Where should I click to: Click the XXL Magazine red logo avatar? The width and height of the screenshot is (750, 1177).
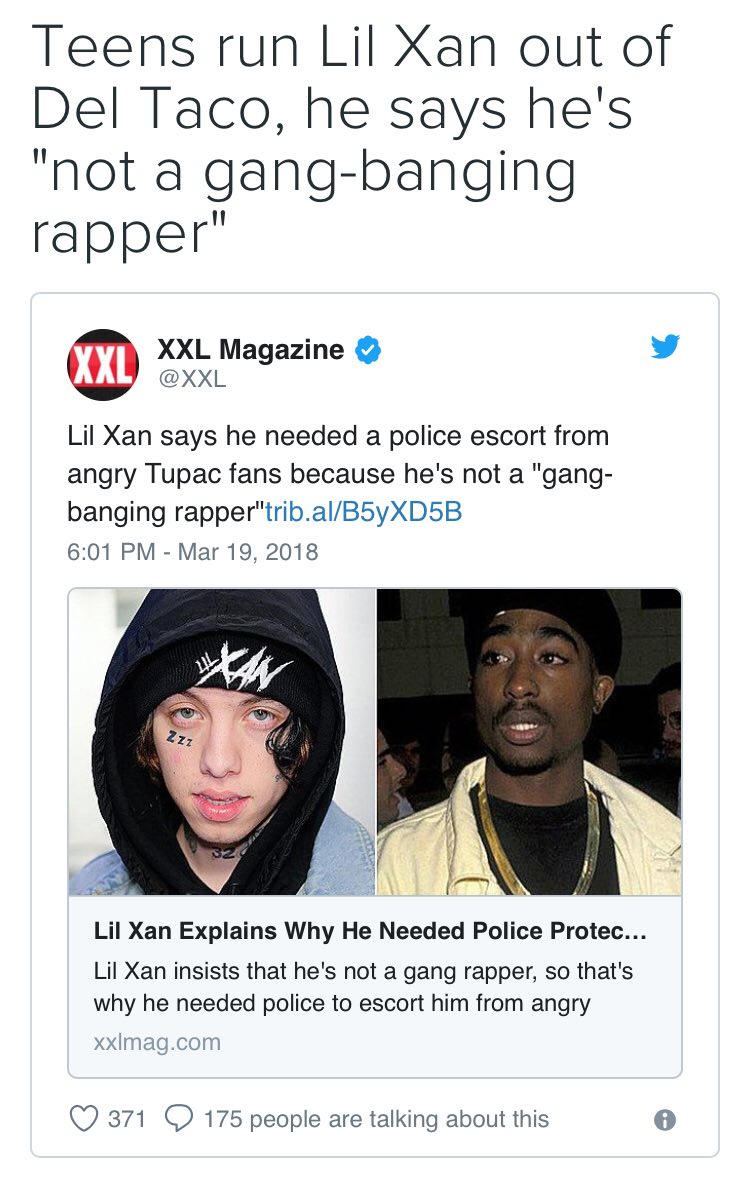(x=103, y=364)
